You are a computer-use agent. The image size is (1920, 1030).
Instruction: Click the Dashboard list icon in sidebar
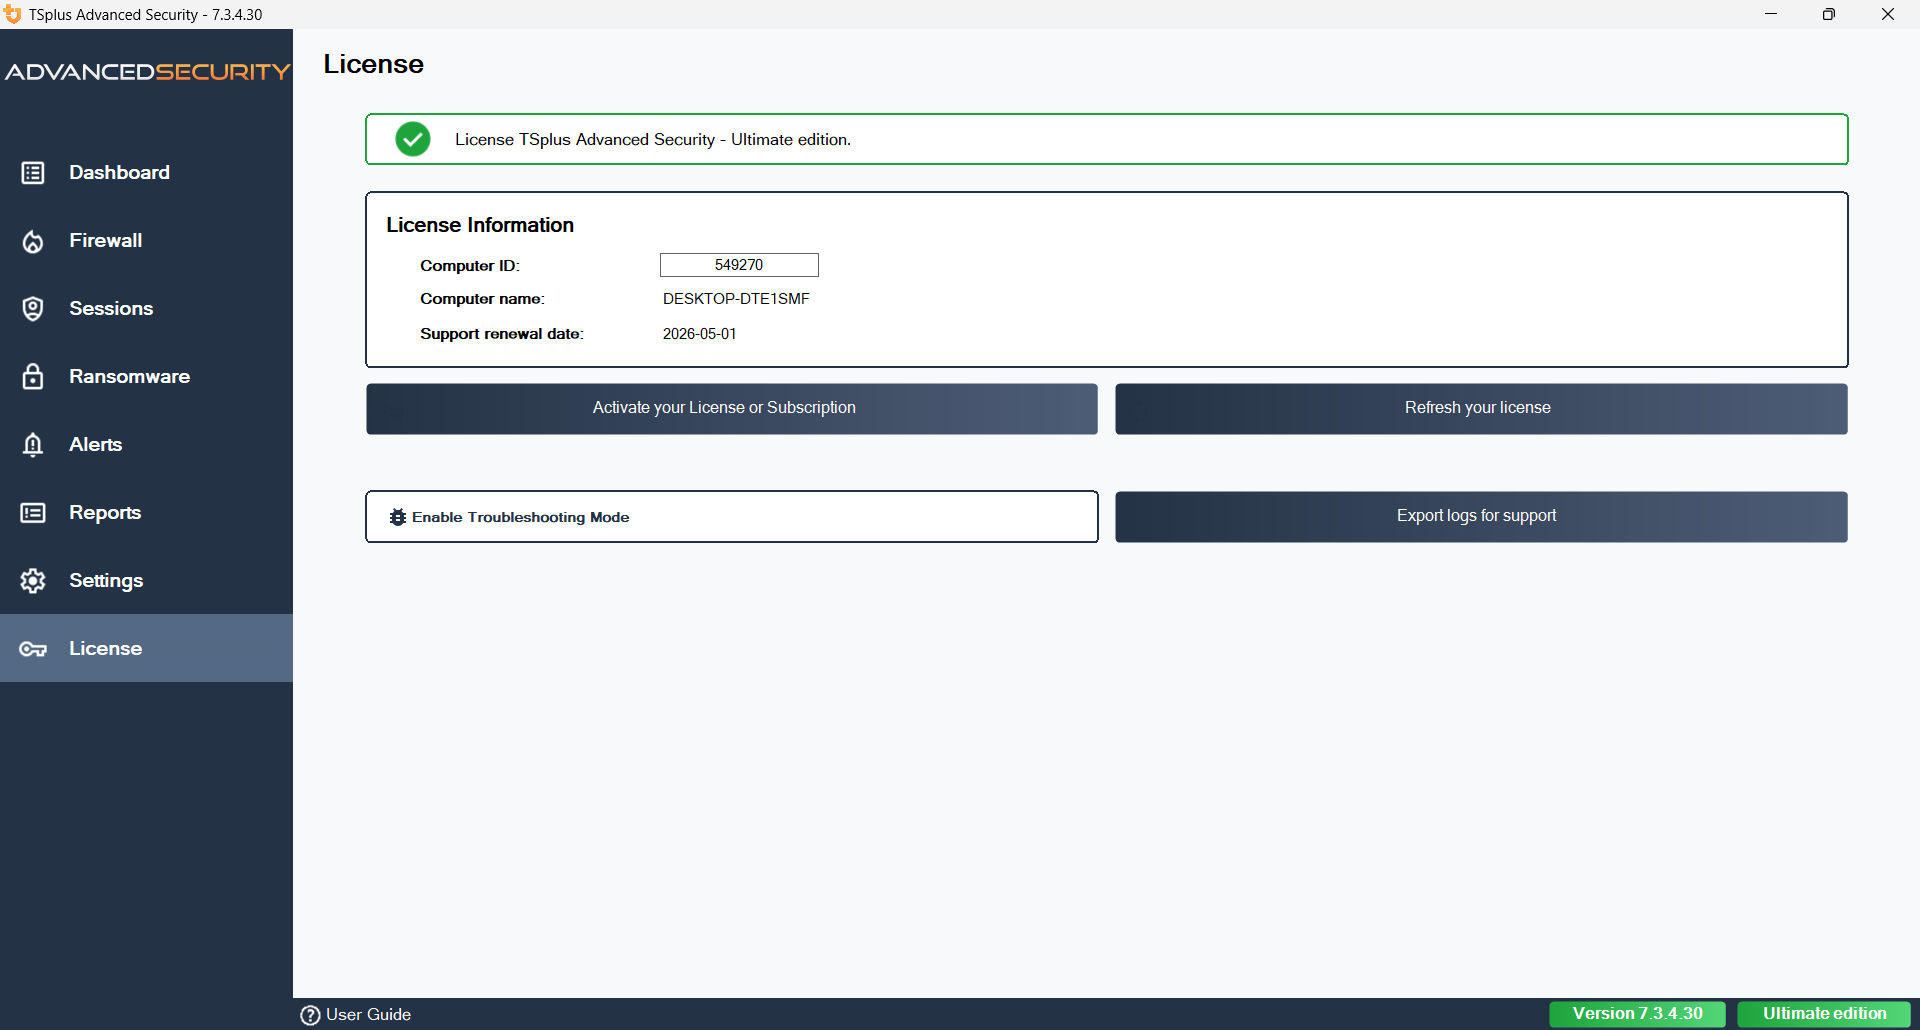(33, 173)
